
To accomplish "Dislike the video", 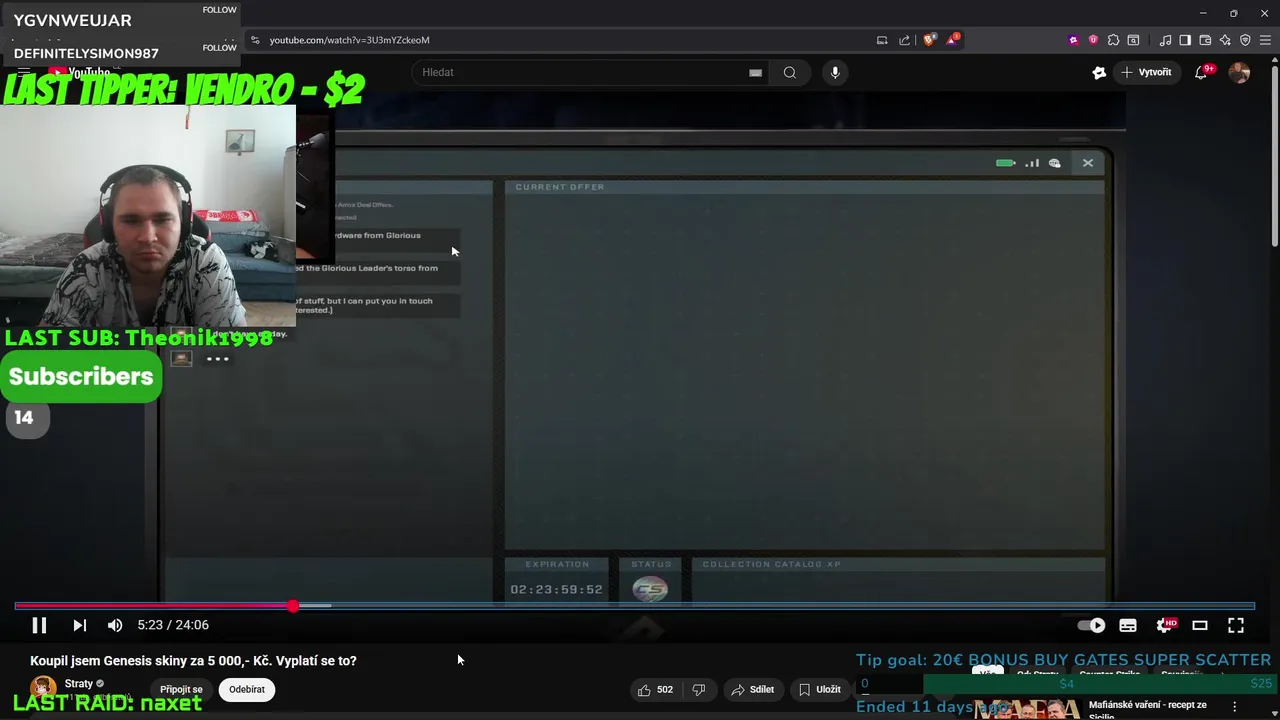I will coord(699,689).
